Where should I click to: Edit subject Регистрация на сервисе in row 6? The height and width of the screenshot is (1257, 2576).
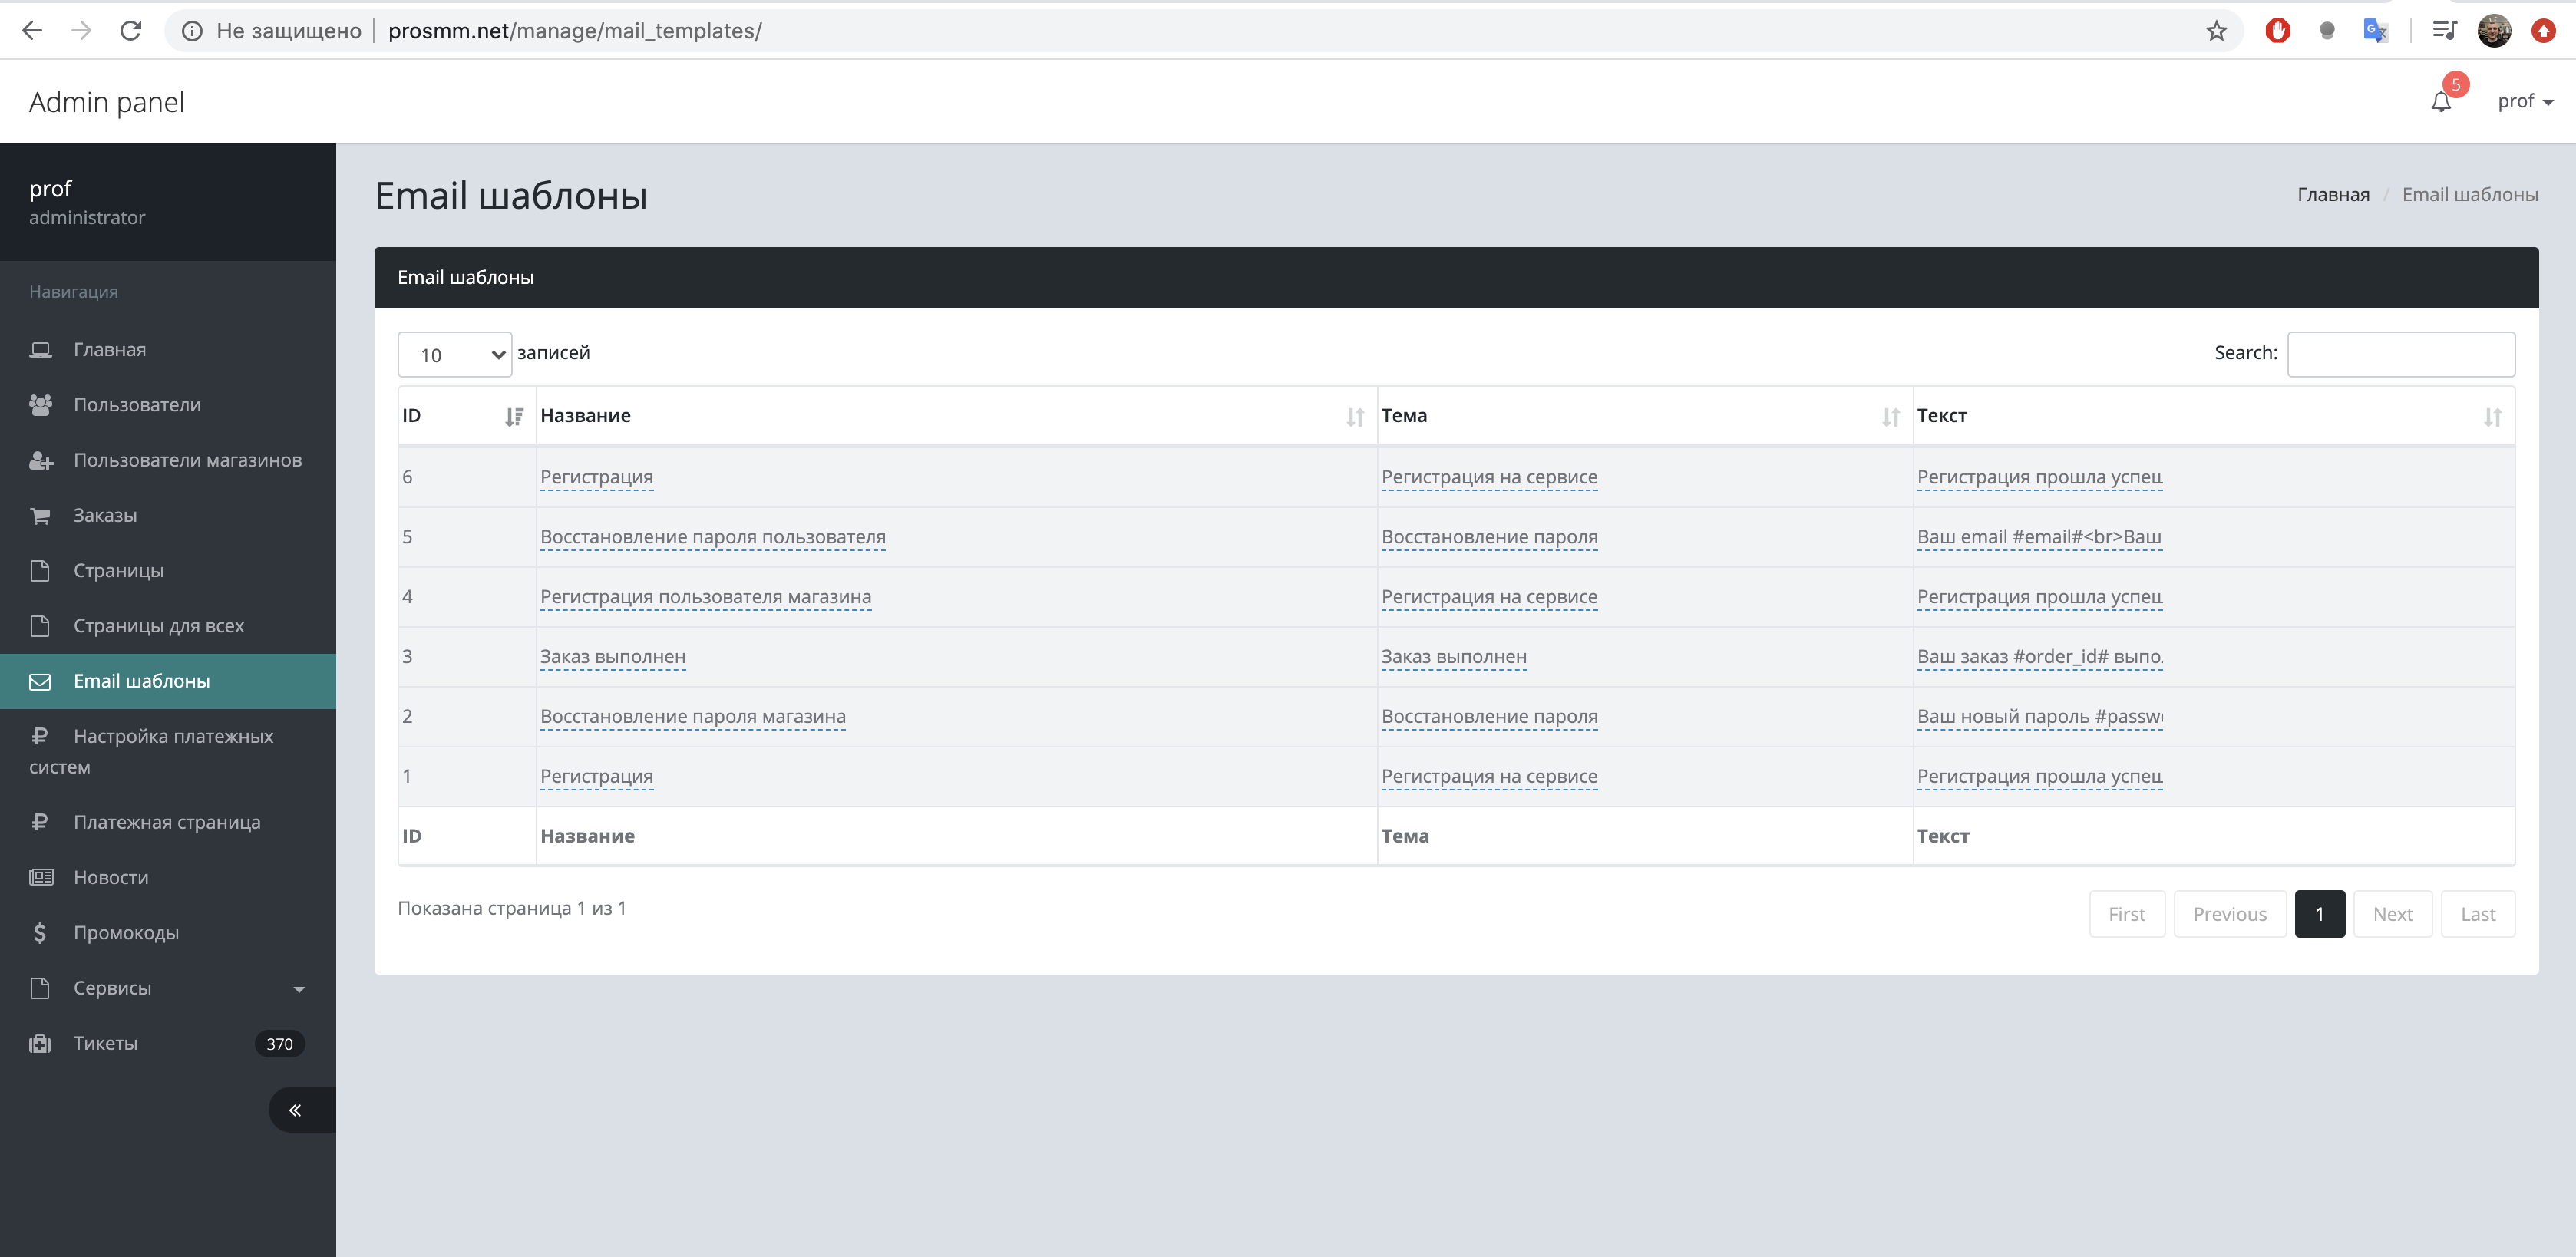1489,477
